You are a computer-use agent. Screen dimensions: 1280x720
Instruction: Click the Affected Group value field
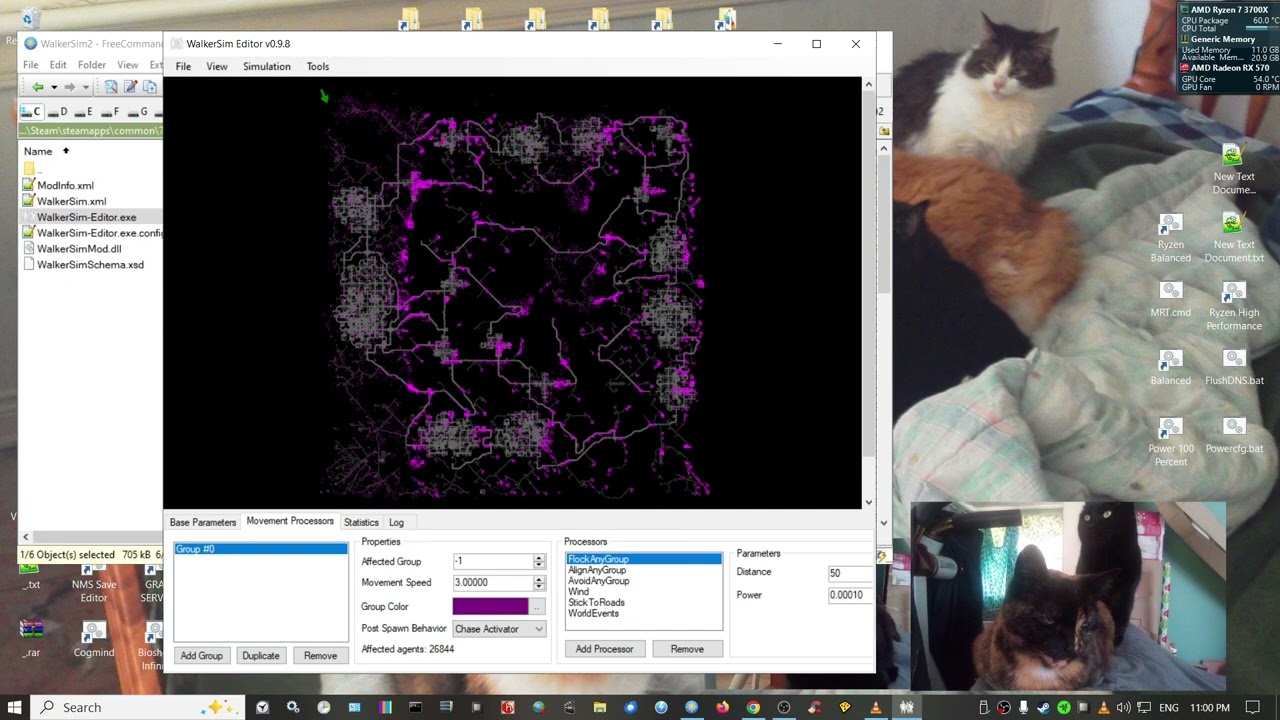point(492,561)
